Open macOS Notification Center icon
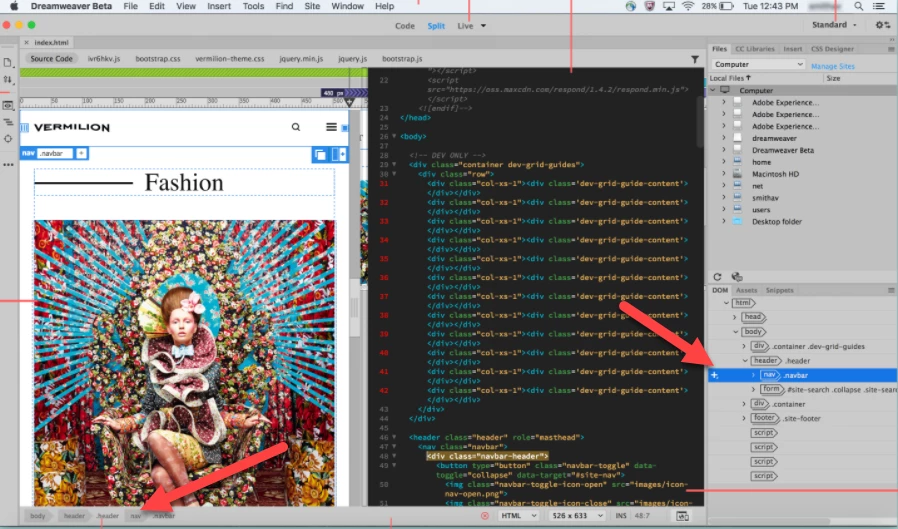The width and height of the screenshot is (898, 529). click(879, 6)
